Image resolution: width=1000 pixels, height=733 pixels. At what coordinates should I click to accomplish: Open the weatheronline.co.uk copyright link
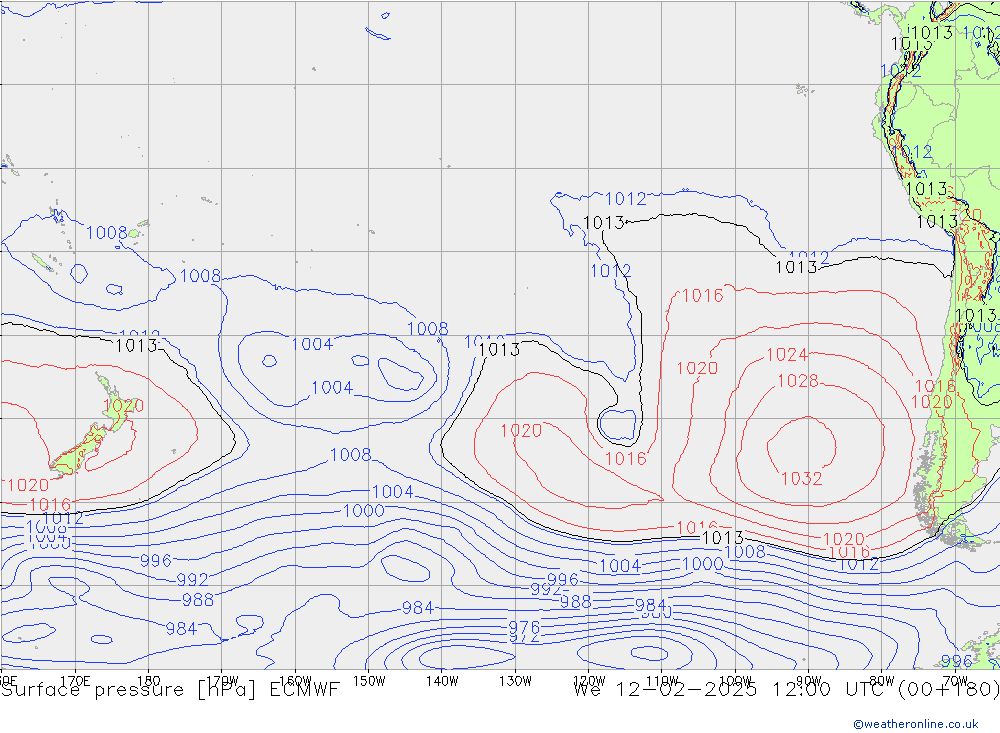915,723
